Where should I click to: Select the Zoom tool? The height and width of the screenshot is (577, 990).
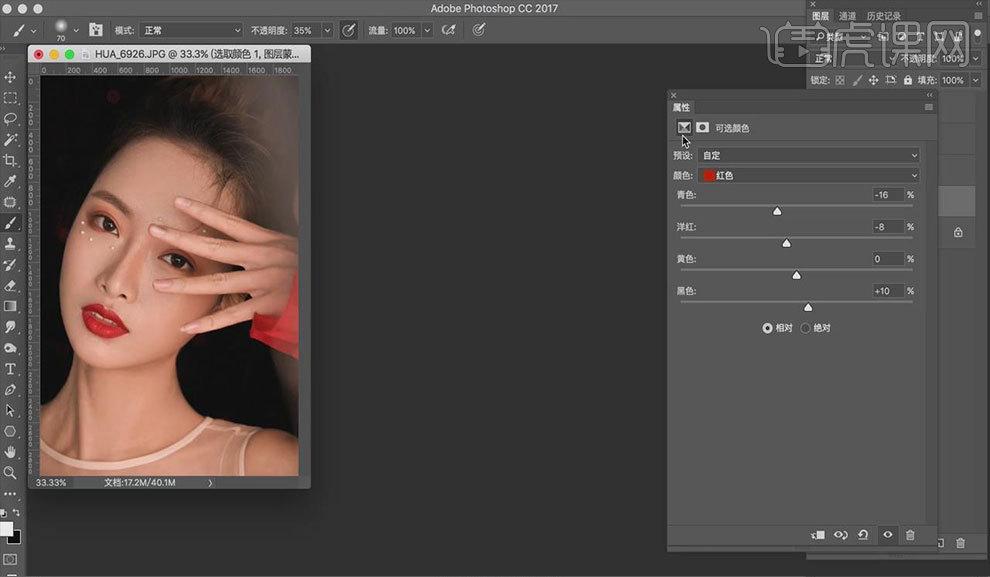(x=10, y=472)
